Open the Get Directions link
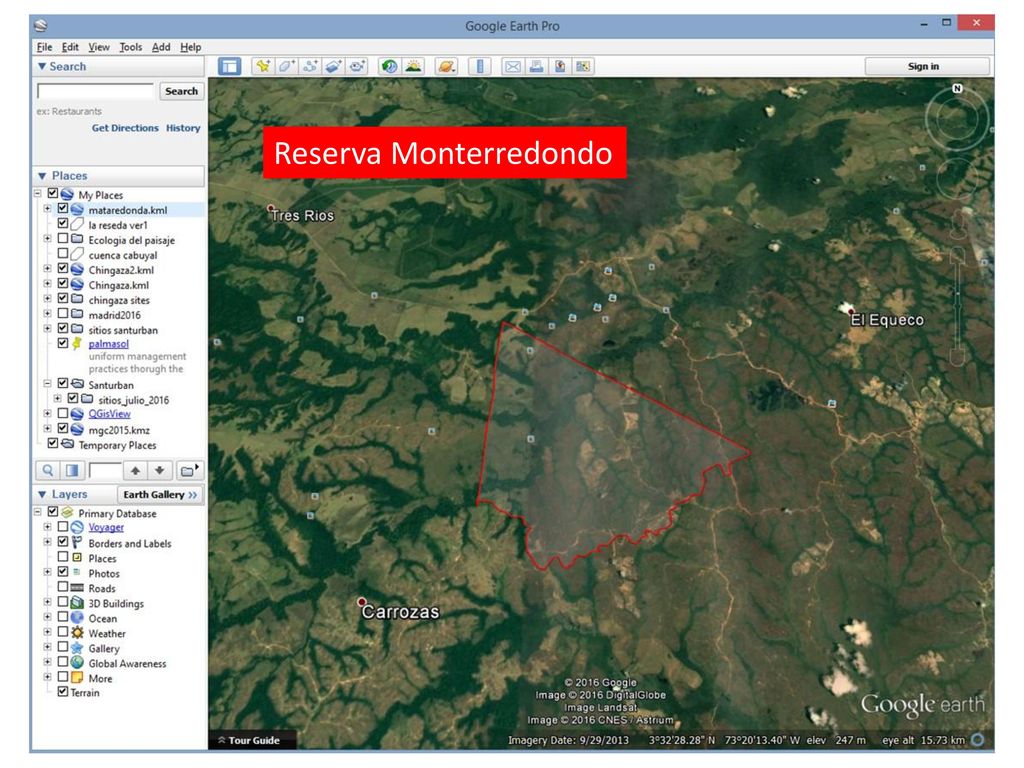Image resolution: width=1024 pixels, height=768 pixels. click(x=125, y=128)
